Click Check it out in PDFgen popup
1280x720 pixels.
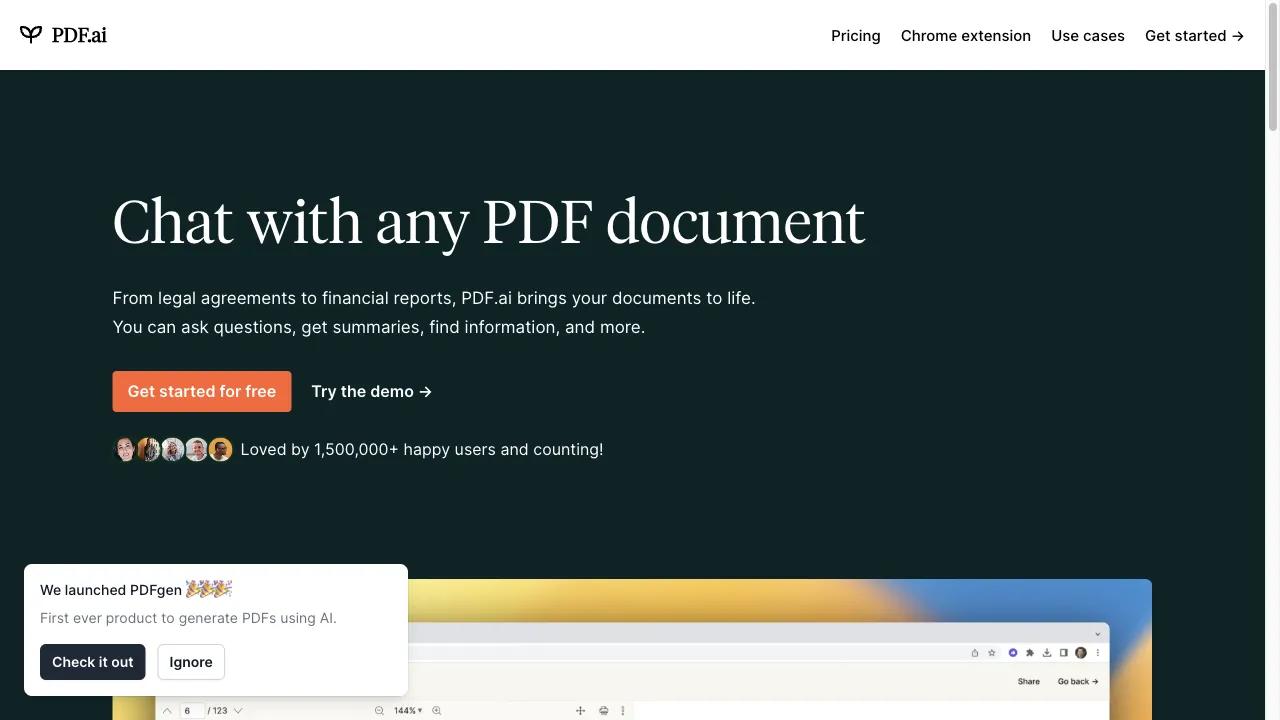pyautogui.click(x=93, y=662)
